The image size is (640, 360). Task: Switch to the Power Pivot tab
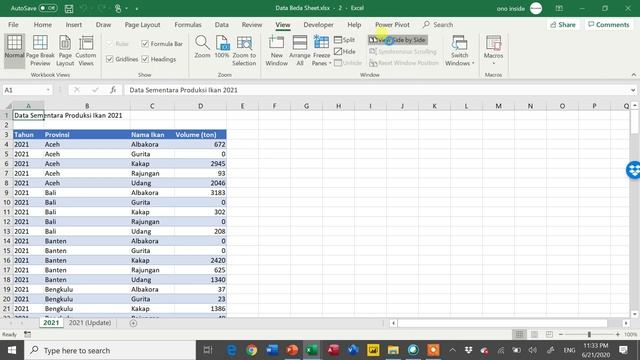click(392, 24)
